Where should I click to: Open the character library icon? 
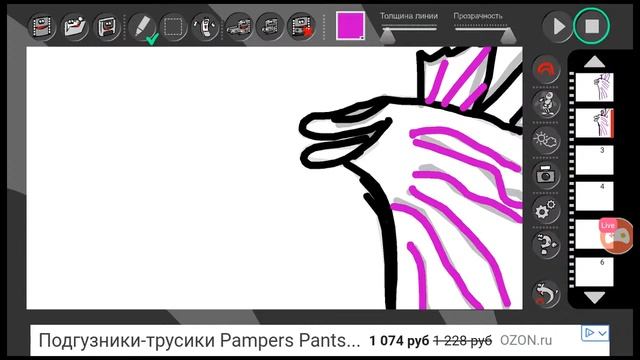point(546,104)
